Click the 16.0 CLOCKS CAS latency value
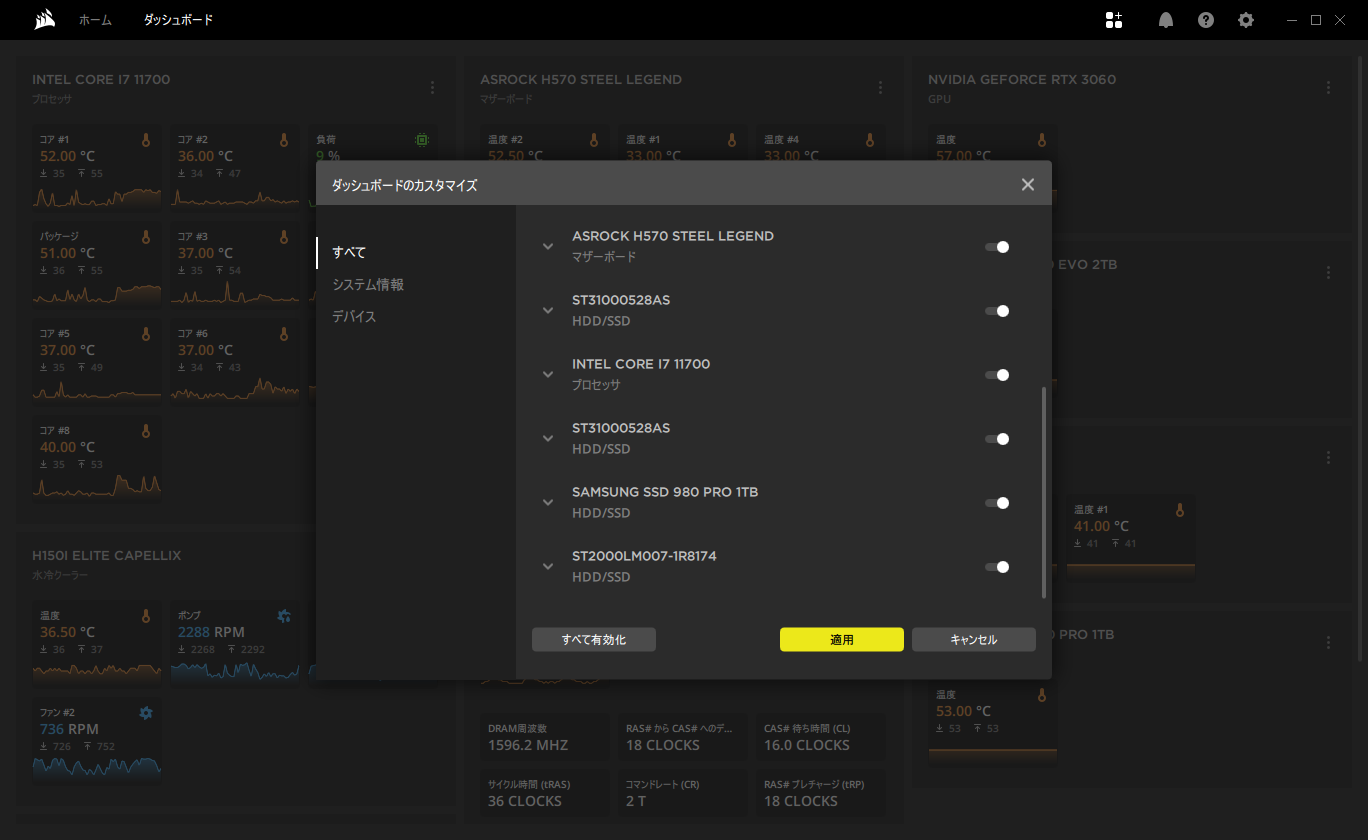This screenshot has width=1368, height=840. coord(807,745)
